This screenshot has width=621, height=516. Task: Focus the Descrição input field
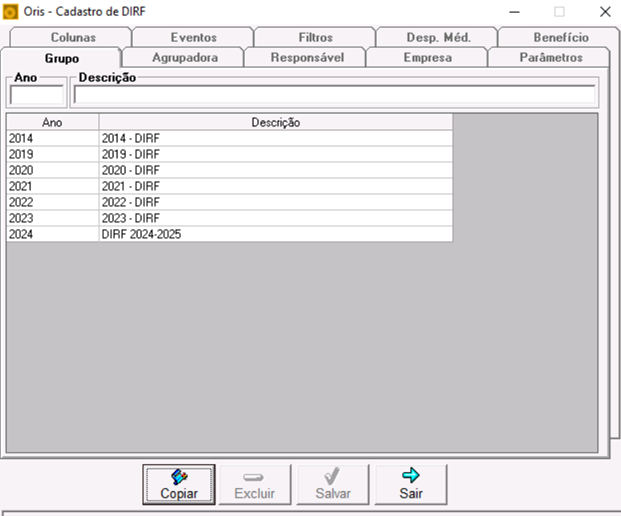pos(334,95)
